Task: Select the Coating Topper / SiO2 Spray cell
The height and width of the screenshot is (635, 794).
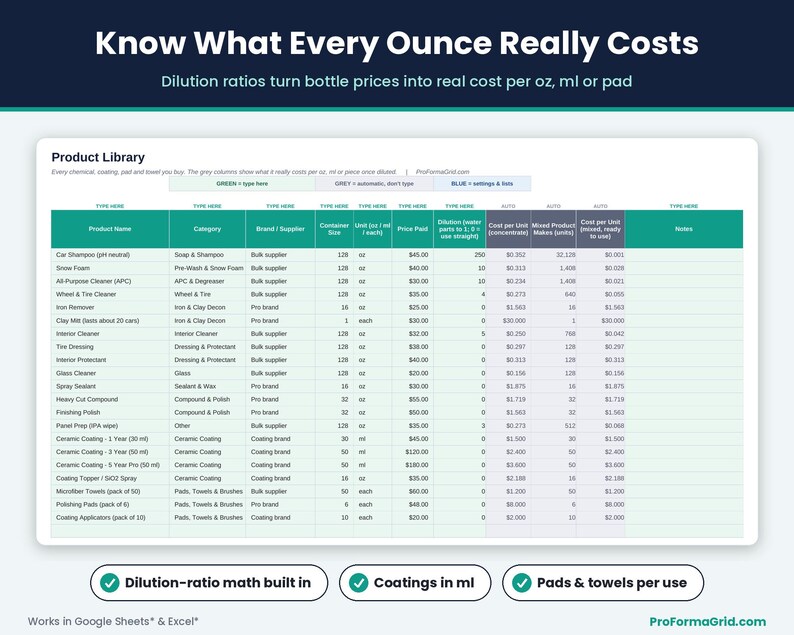Action: (x=110, y=479)
